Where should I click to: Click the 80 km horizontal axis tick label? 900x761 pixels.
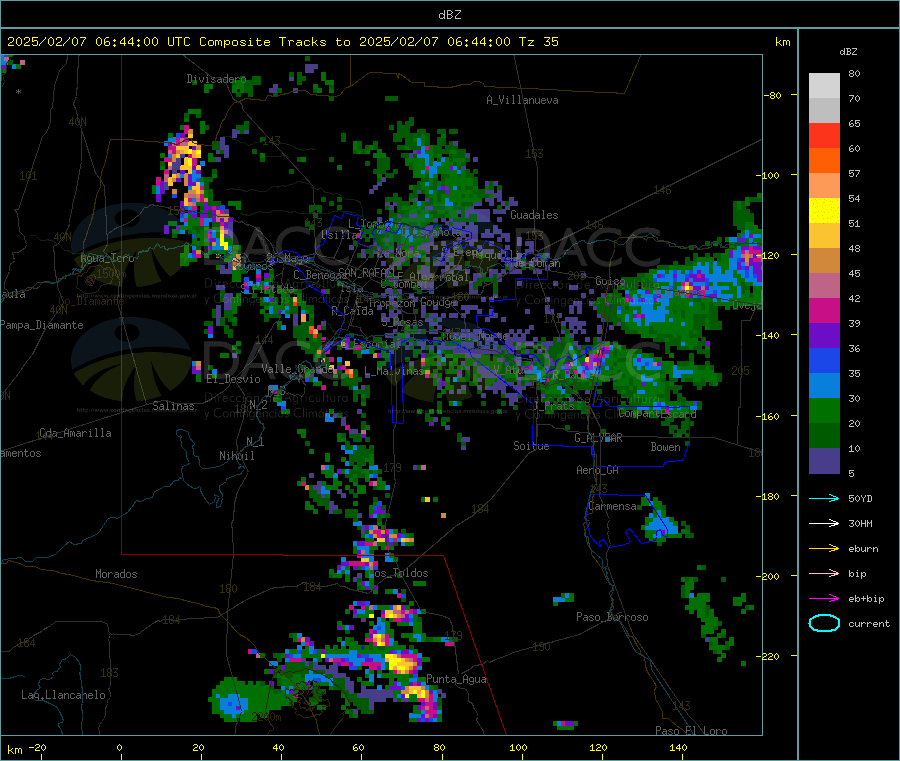[439, 747]
